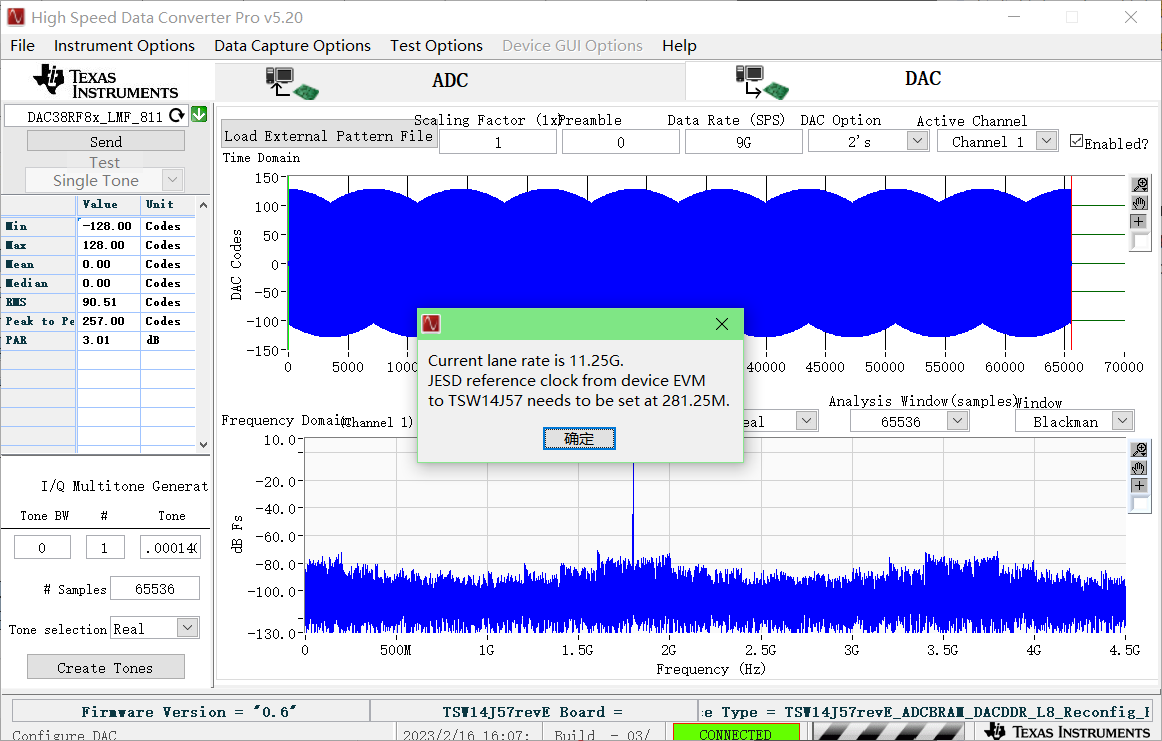Viewport: 1162px width, 741px height.
Task: Close the lane rate message dialog
Action: coord(722,324)
